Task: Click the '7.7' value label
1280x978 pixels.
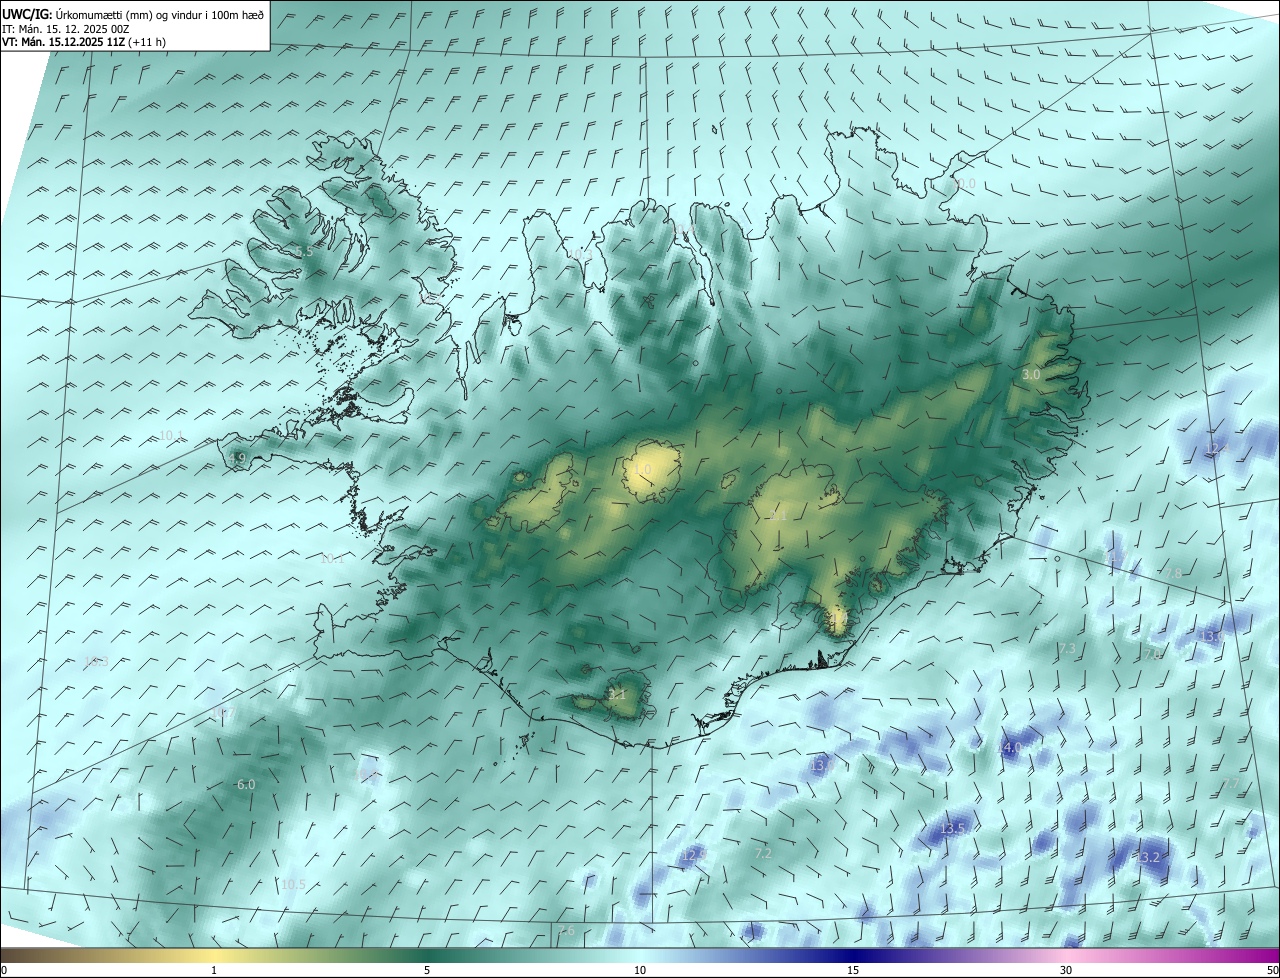Action: [1232, 784]
